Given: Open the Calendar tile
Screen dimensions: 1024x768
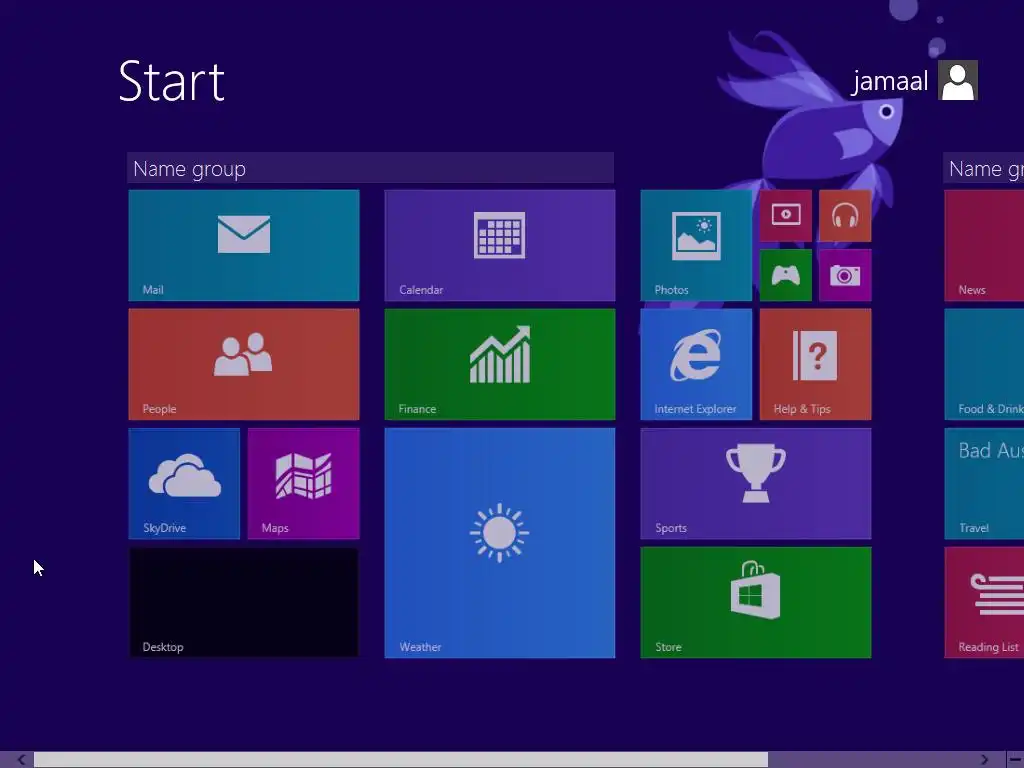Looking at the screenshot, I should click(500, 246).
